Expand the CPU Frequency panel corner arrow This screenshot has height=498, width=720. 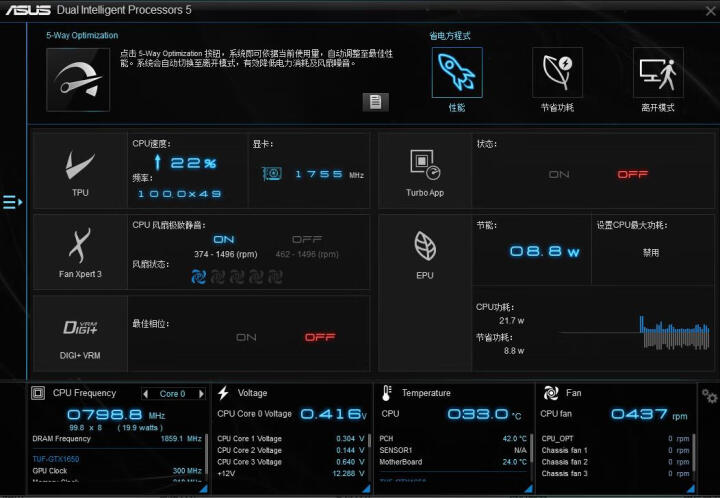pyautogui.click(x=204, y=489)
